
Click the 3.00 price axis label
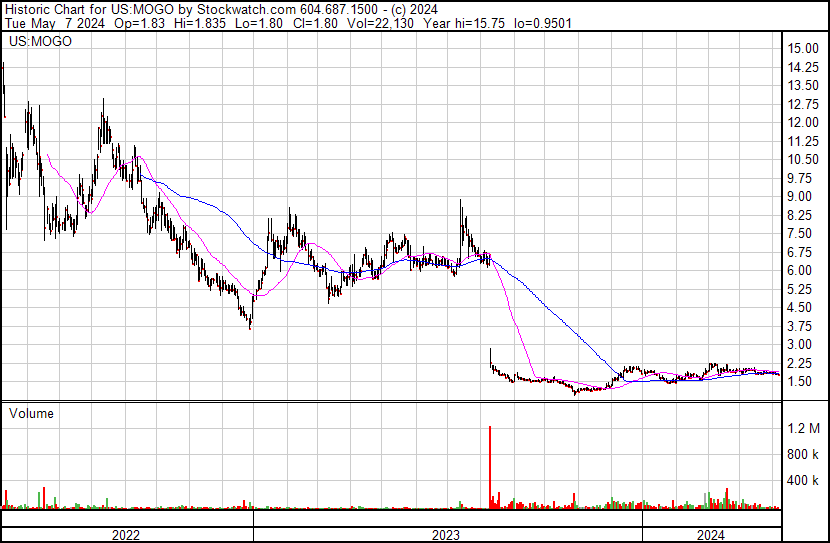tap(800, 344)
